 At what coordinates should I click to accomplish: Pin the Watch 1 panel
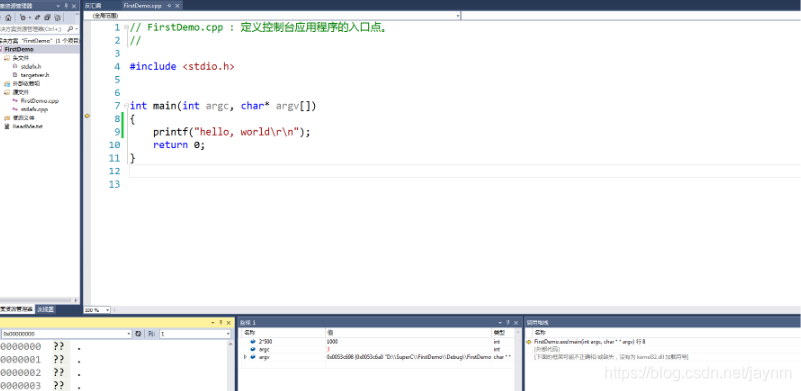coord(509,323)
